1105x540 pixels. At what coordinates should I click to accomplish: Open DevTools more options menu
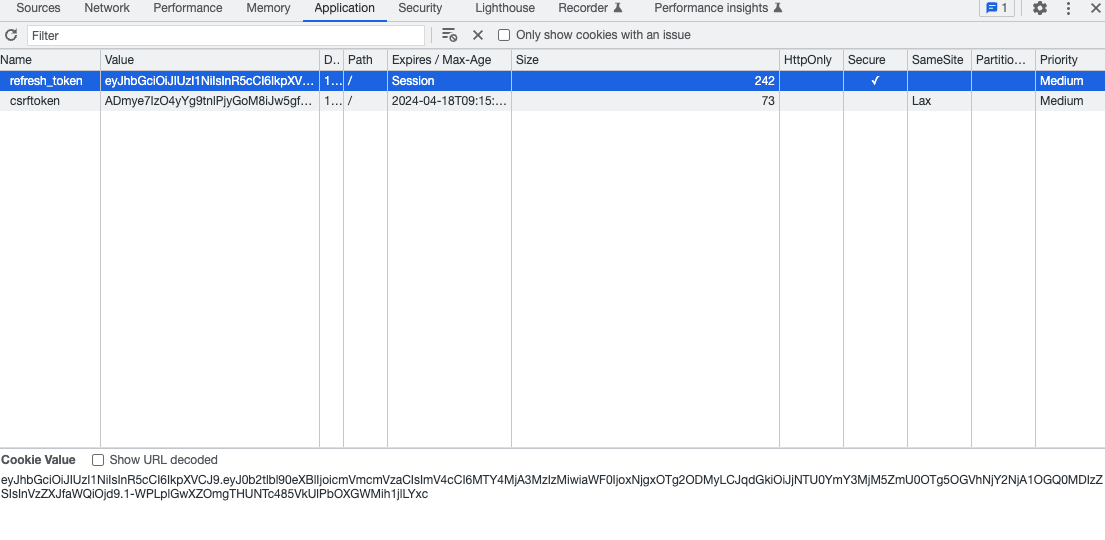(1068, 8)
